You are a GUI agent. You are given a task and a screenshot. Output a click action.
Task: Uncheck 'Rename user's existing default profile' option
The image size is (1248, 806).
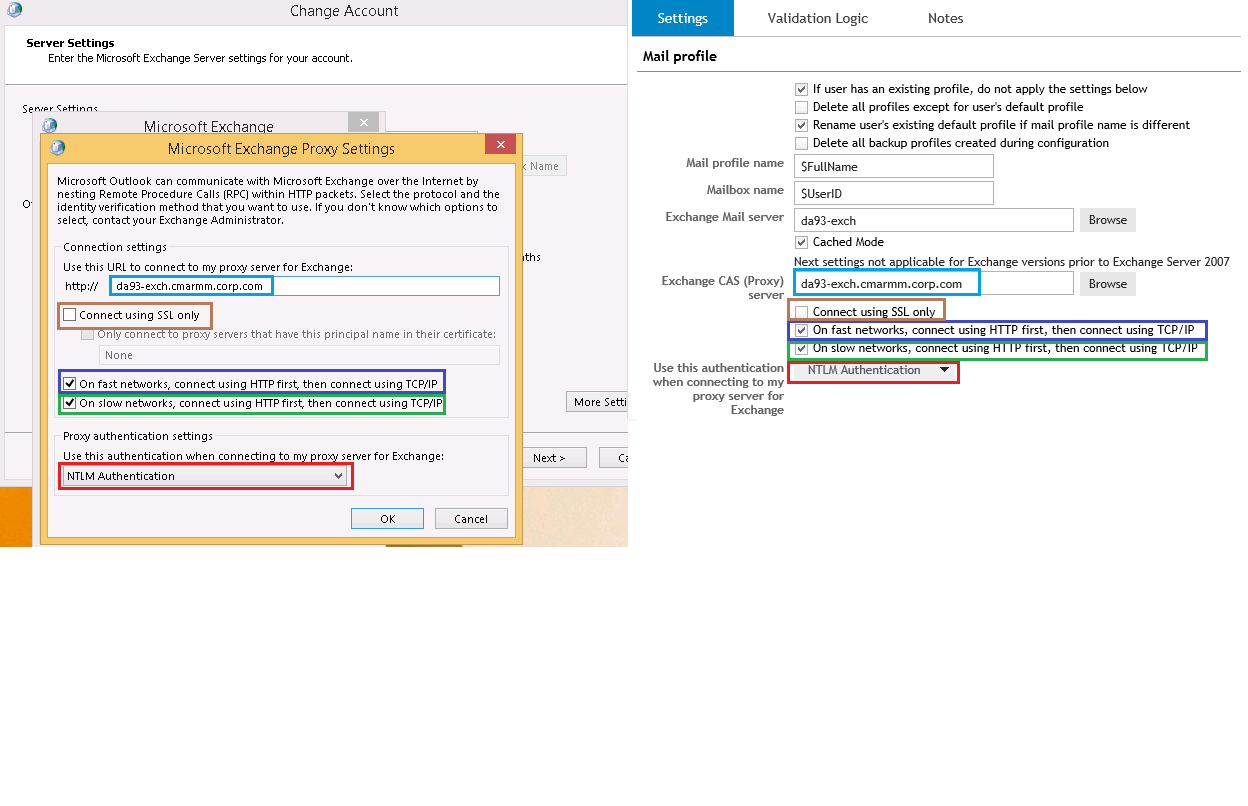tap(801, 125)
